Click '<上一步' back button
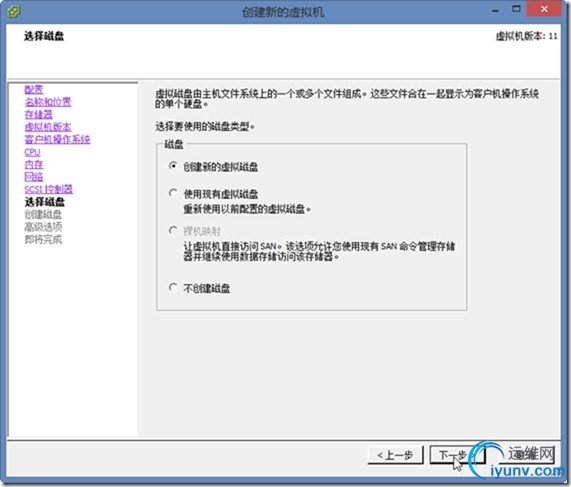The width and height of the screenshot is (571, 487). tap(395, 455)
